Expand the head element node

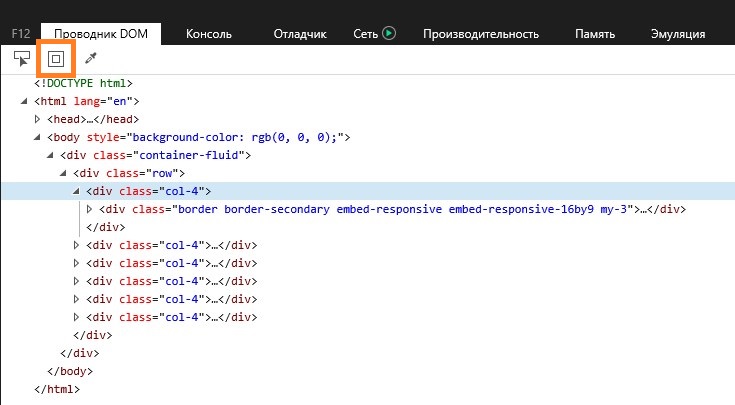tap(38, 119)
